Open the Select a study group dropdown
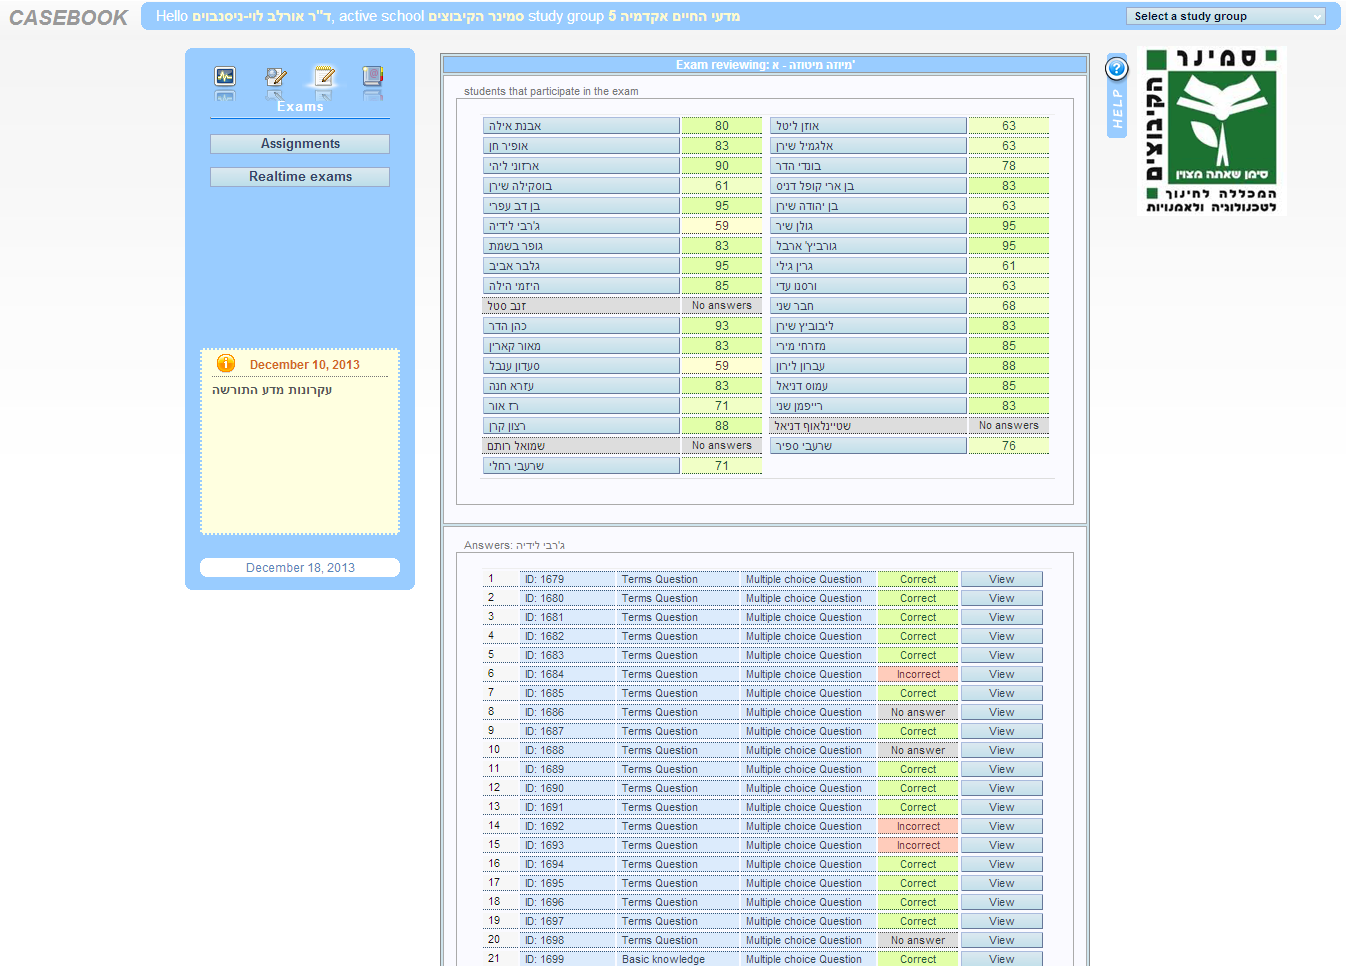 [1227, 16]
